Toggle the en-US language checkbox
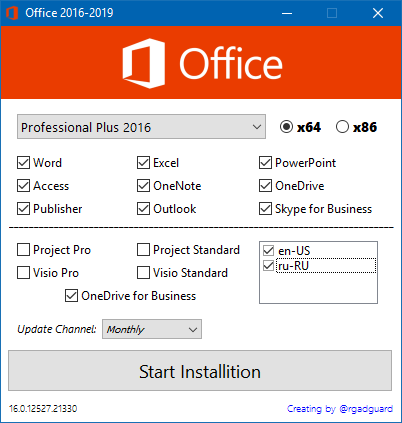This screenshot has height=423, width=402. pyautogui.click(x=268, y=250)
